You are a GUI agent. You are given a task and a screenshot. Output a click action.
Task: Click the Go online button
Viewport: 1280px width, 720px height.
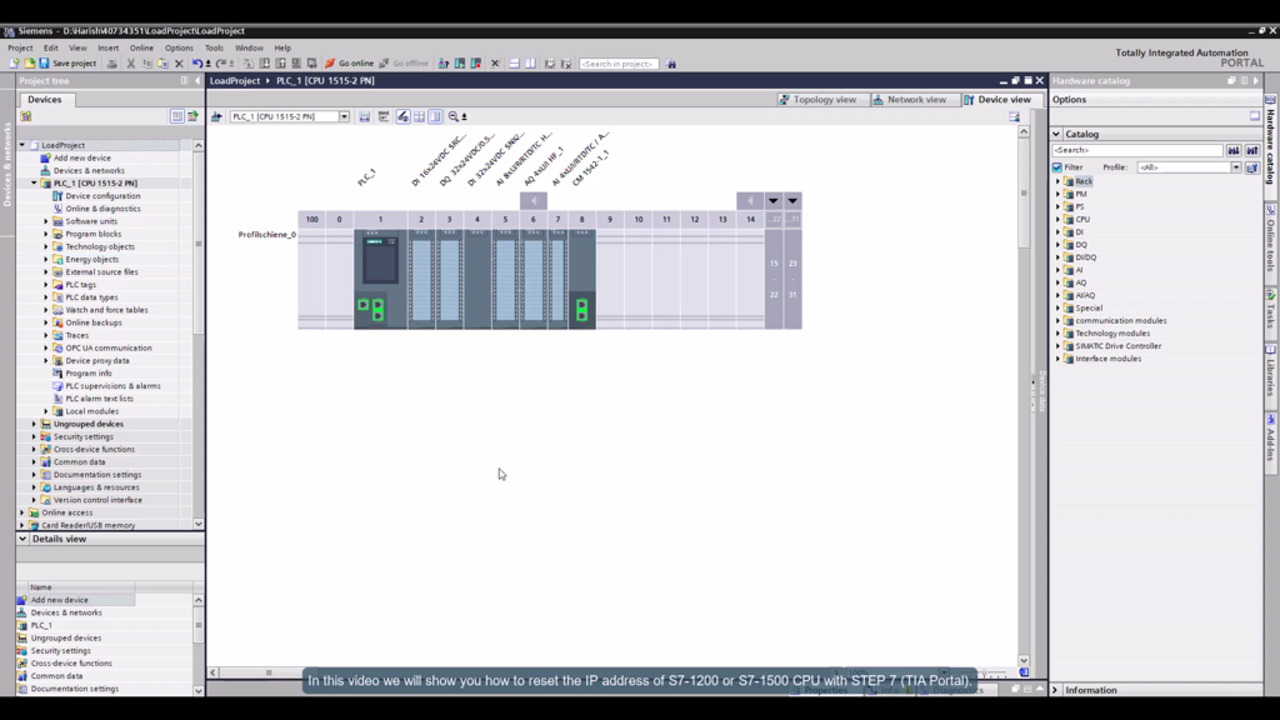349,63
